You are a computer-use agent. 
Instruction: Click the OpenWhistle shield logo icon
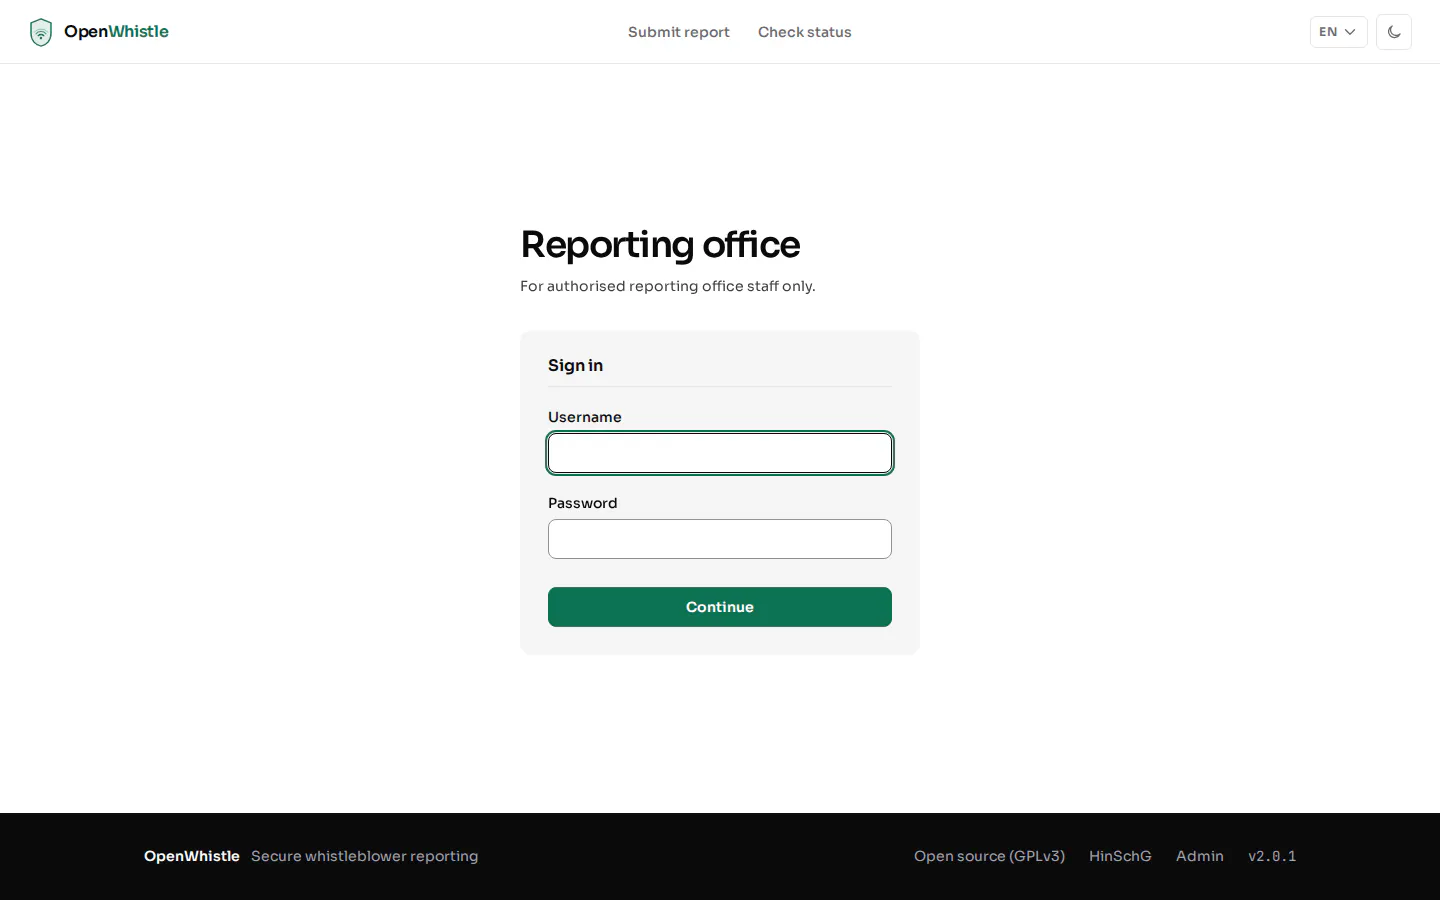tap(41, 32)
